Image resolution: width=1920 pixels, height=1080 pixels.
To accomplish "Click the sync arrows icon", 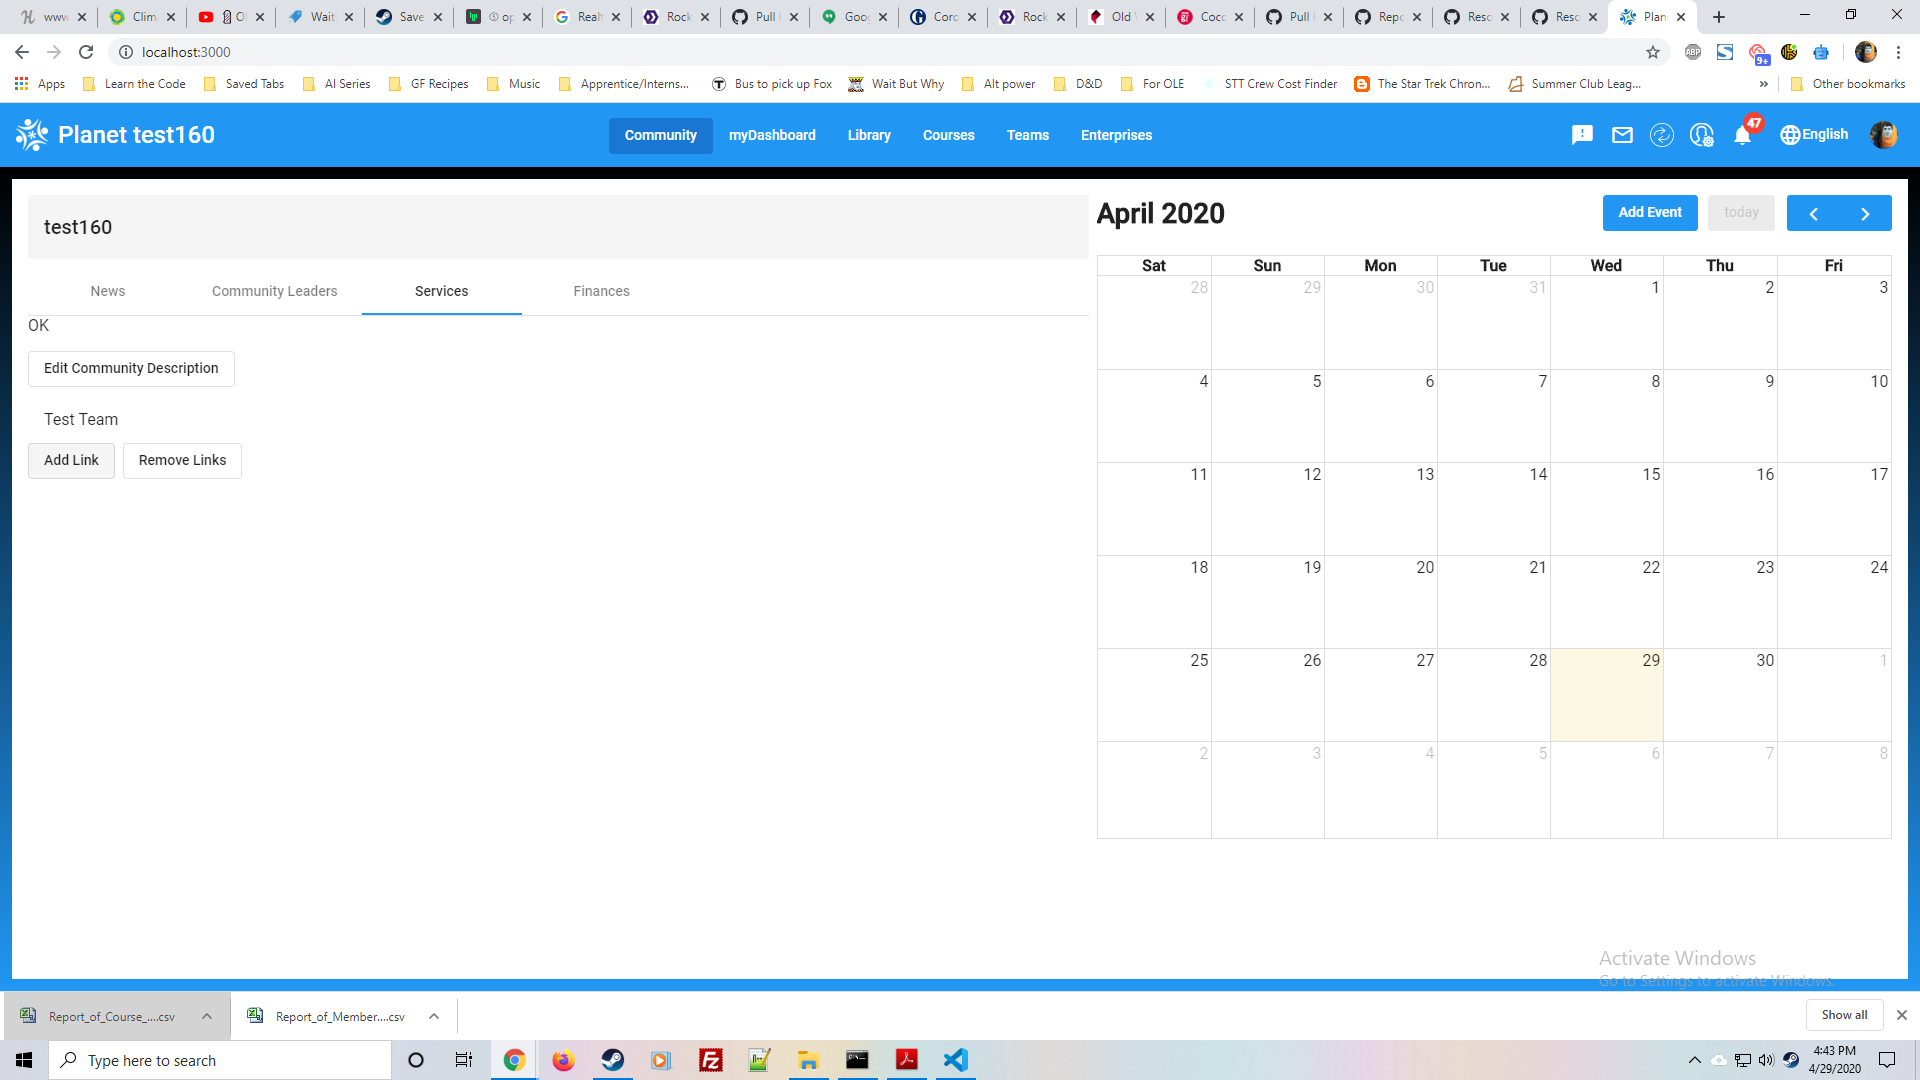I will (1661, 135).
